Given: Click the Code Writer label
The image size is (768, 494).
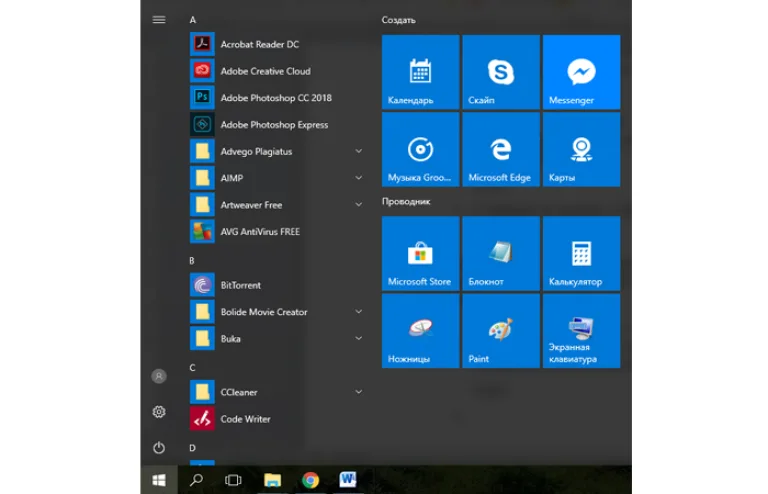Looking at the screenshot, I should 245,419.
